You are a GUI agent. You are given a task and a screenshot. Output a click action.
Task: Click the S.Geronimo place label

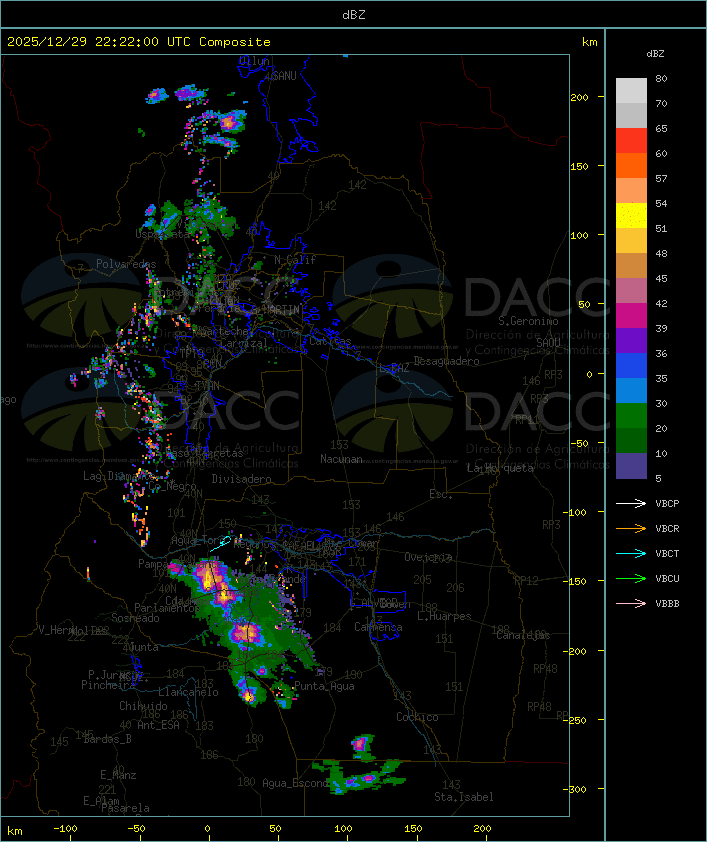(x=528, y=321)
